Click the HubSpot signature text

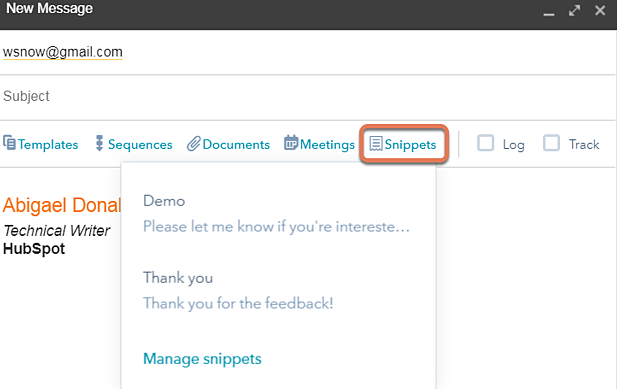(x=34, y=249)
